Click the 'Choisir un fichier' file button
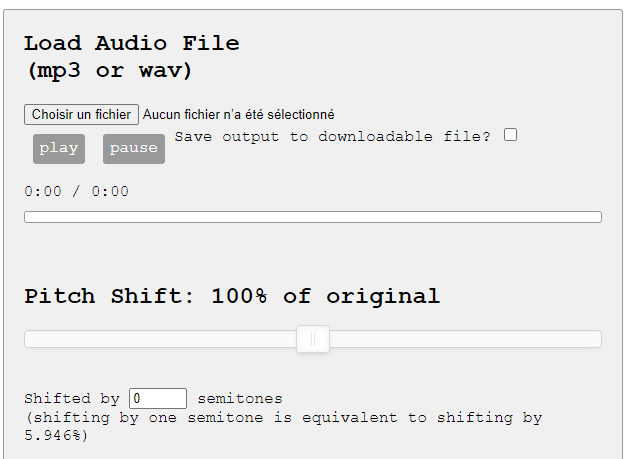 pyautogui.click(x=81, y=115)
